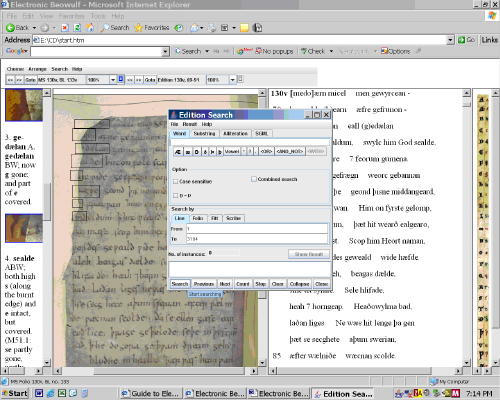Insert the æ lowercase character button

pyautogui.click(x=188, y=152)
